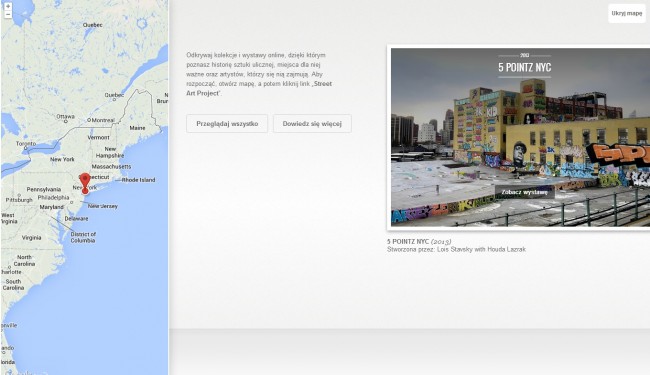The width and height of the screenshot is (650, 375).
Task: Click the Toronto label on the map
Action: pos(26,143)
